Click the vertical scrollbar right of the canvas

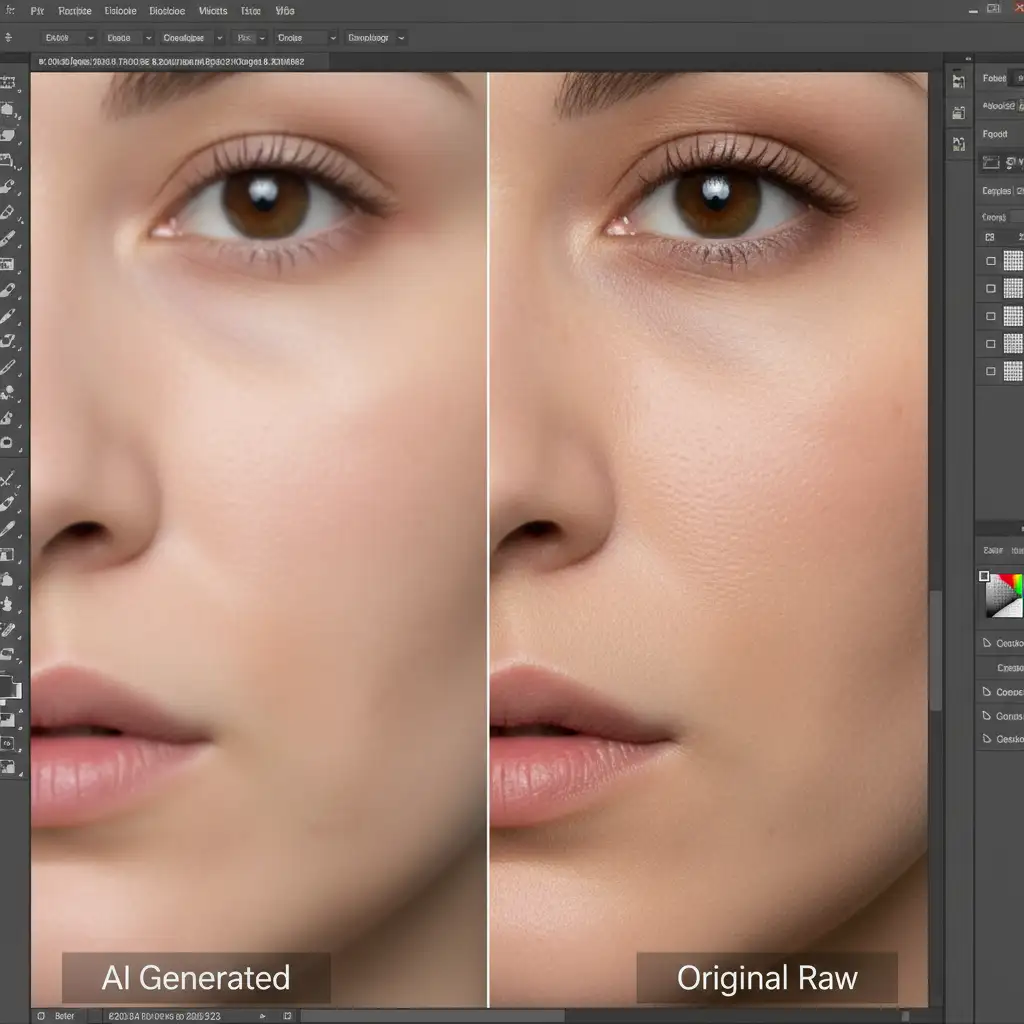click(936, 650)
